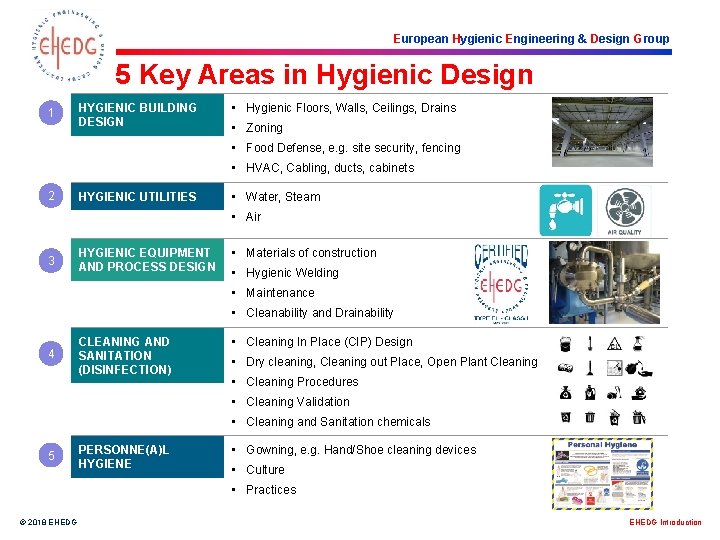Image resolution: width=720 pixels, height=540 pixels.
Task: Select the Personne(a)l Hygiene box
Action: click(x=147, y=457)
